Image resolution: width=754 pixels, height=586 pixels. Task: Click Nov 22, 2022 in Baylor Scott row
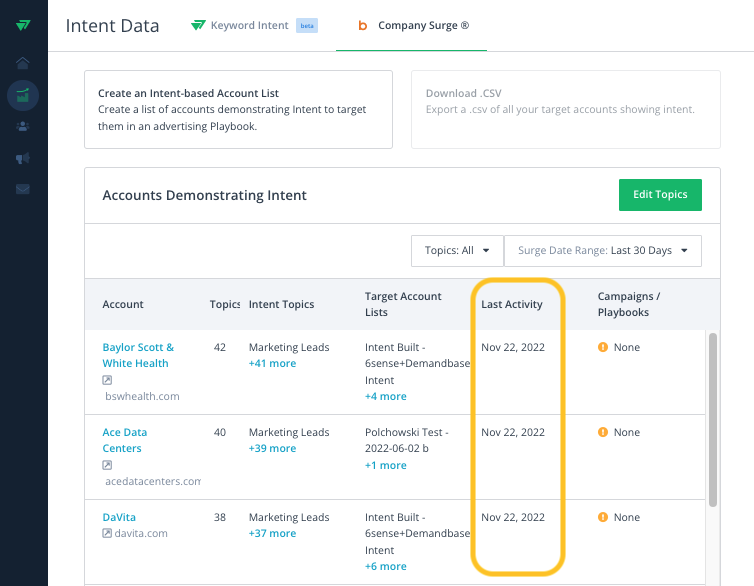513,348
